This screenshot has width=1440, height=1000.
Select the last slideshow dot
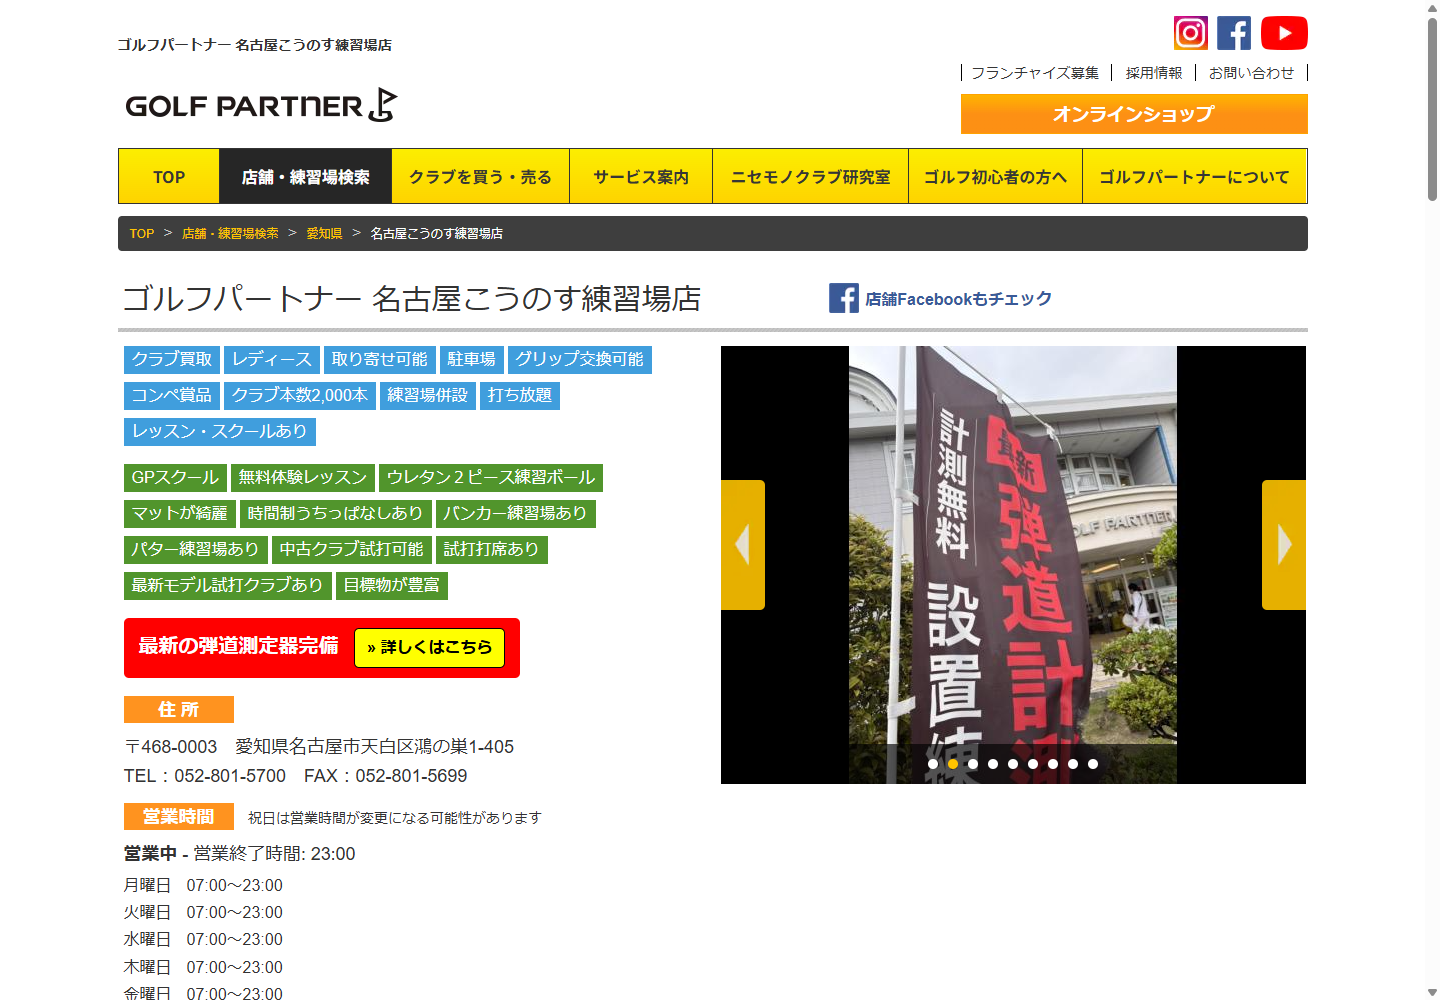pyautogui.click(x=1093, y=764)
